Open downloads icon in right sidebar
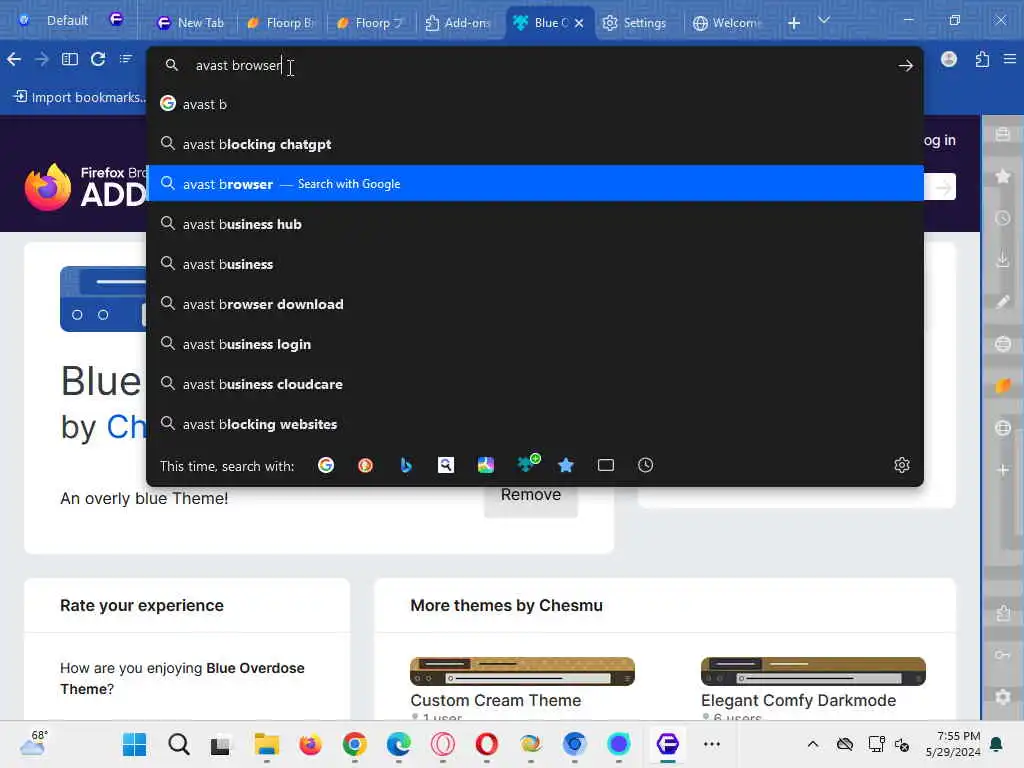 click(1003, 260)
